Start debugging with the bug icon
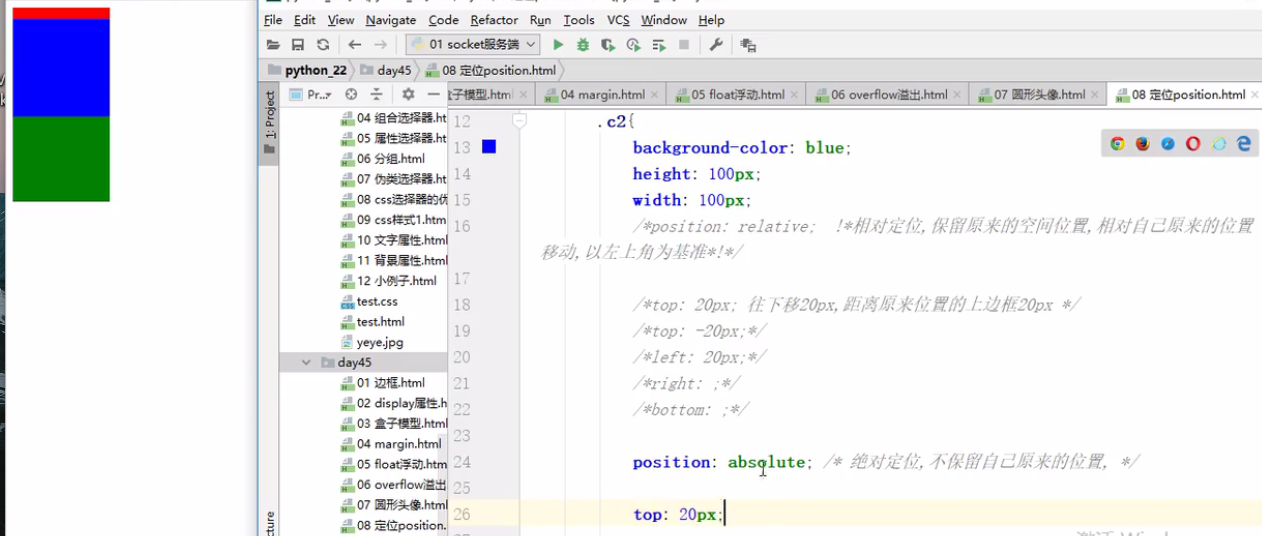Image resolution: width=1262 pixels, height=536 pixels. 583,45
